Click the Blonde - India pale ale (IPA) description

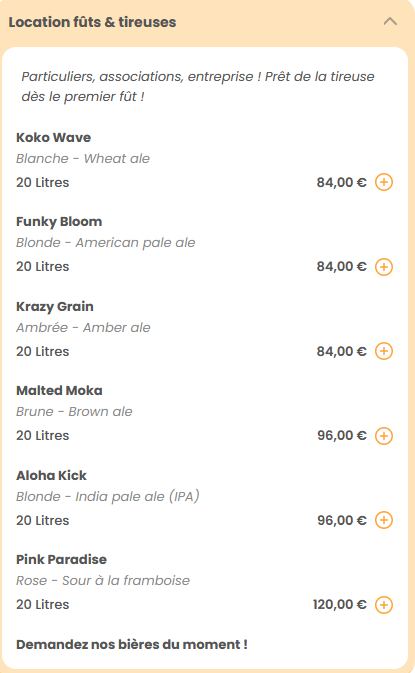pyautogui.click(x=108, y=496)
